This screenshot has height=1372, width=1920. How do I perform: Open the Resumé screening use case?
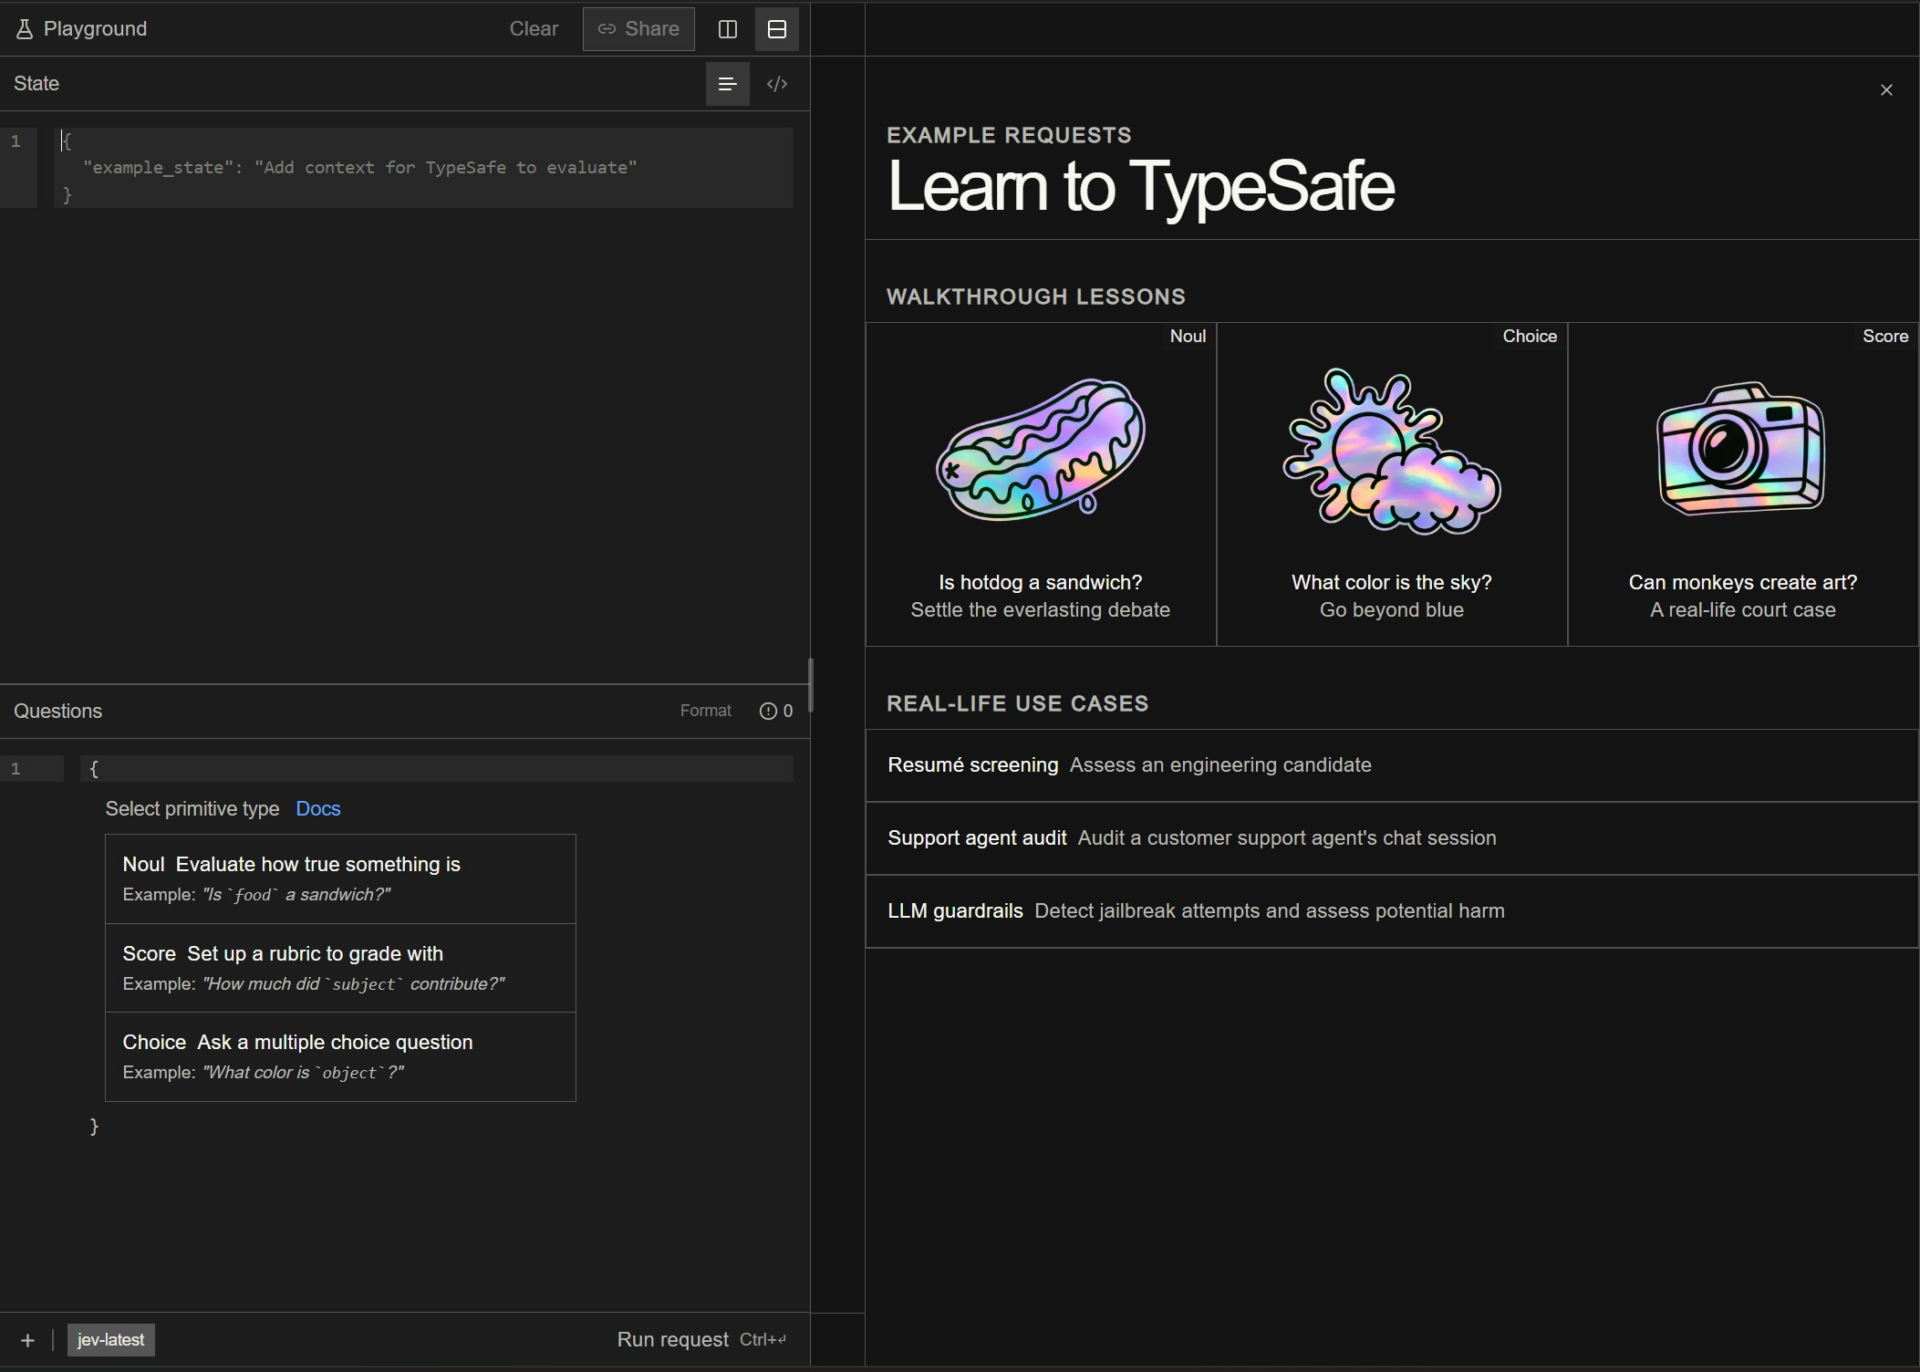tap(1392, 765)
